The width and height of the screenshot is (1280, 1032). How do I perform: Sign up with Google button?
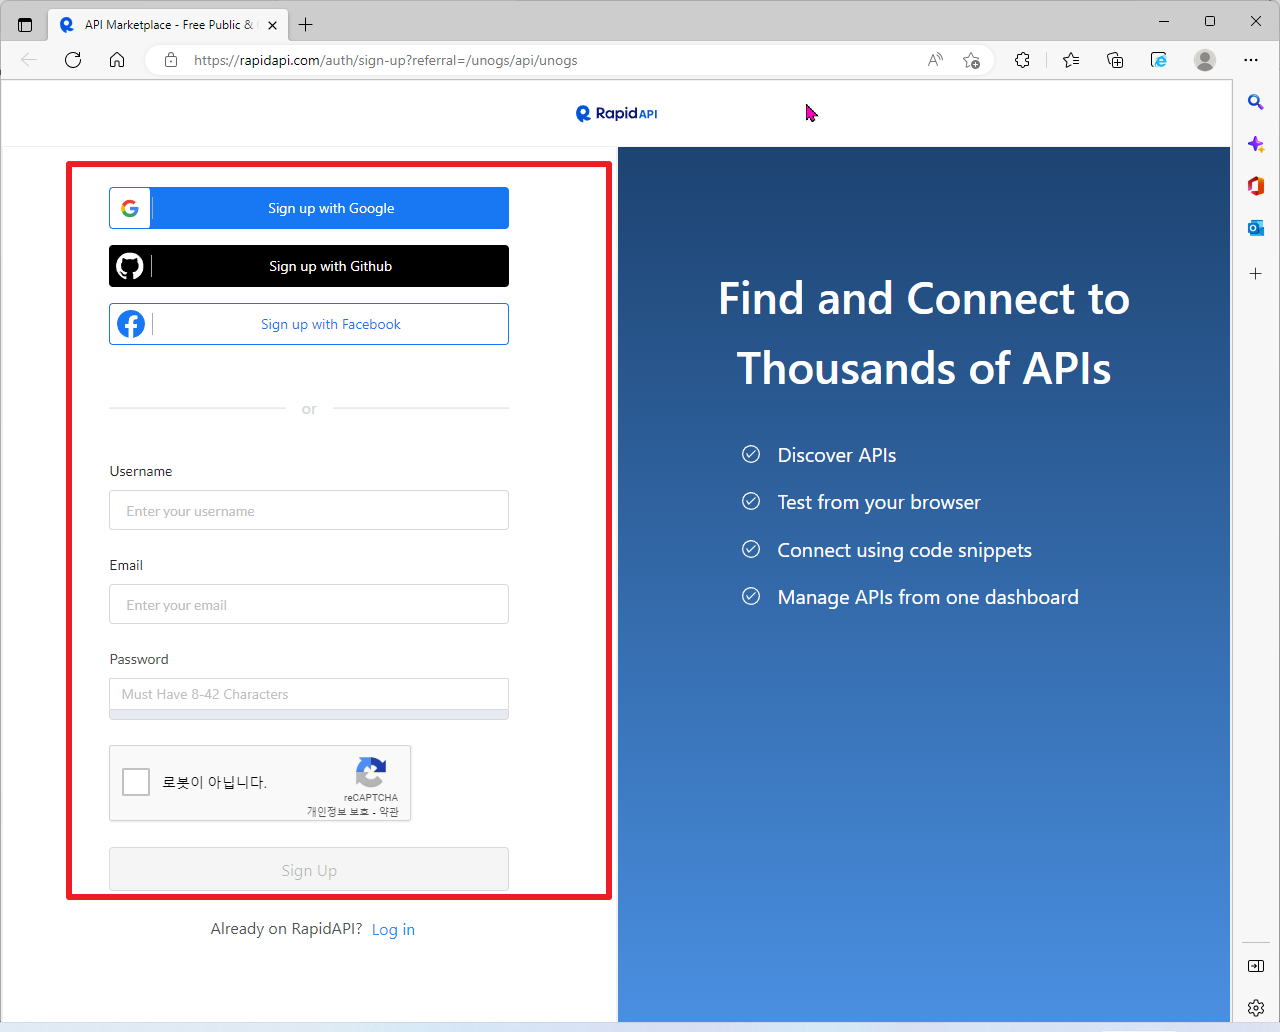[309, 208]
